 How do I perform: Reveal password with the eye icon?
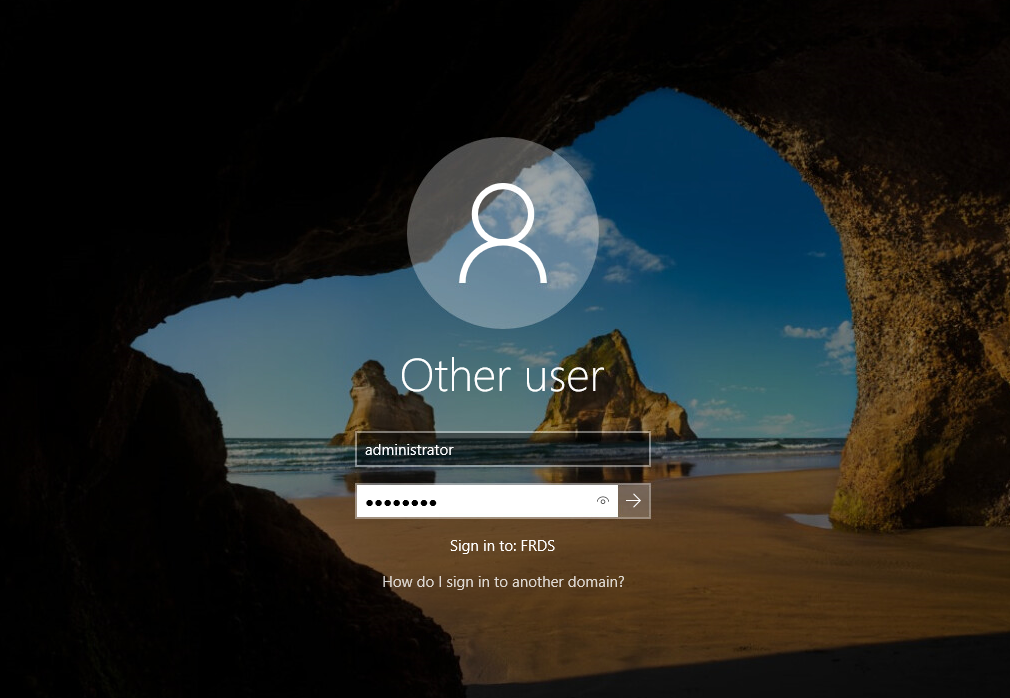[x=603, y=501]
